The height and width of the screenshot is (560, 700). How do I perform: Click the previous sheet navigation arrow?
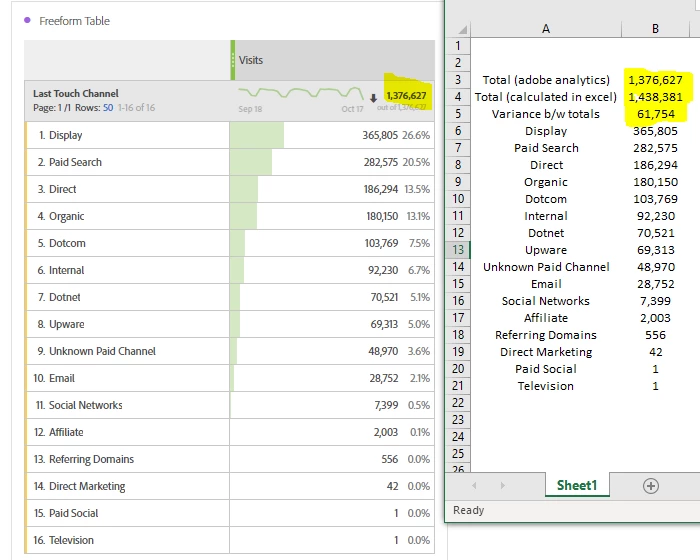click(x=474, y=485)
